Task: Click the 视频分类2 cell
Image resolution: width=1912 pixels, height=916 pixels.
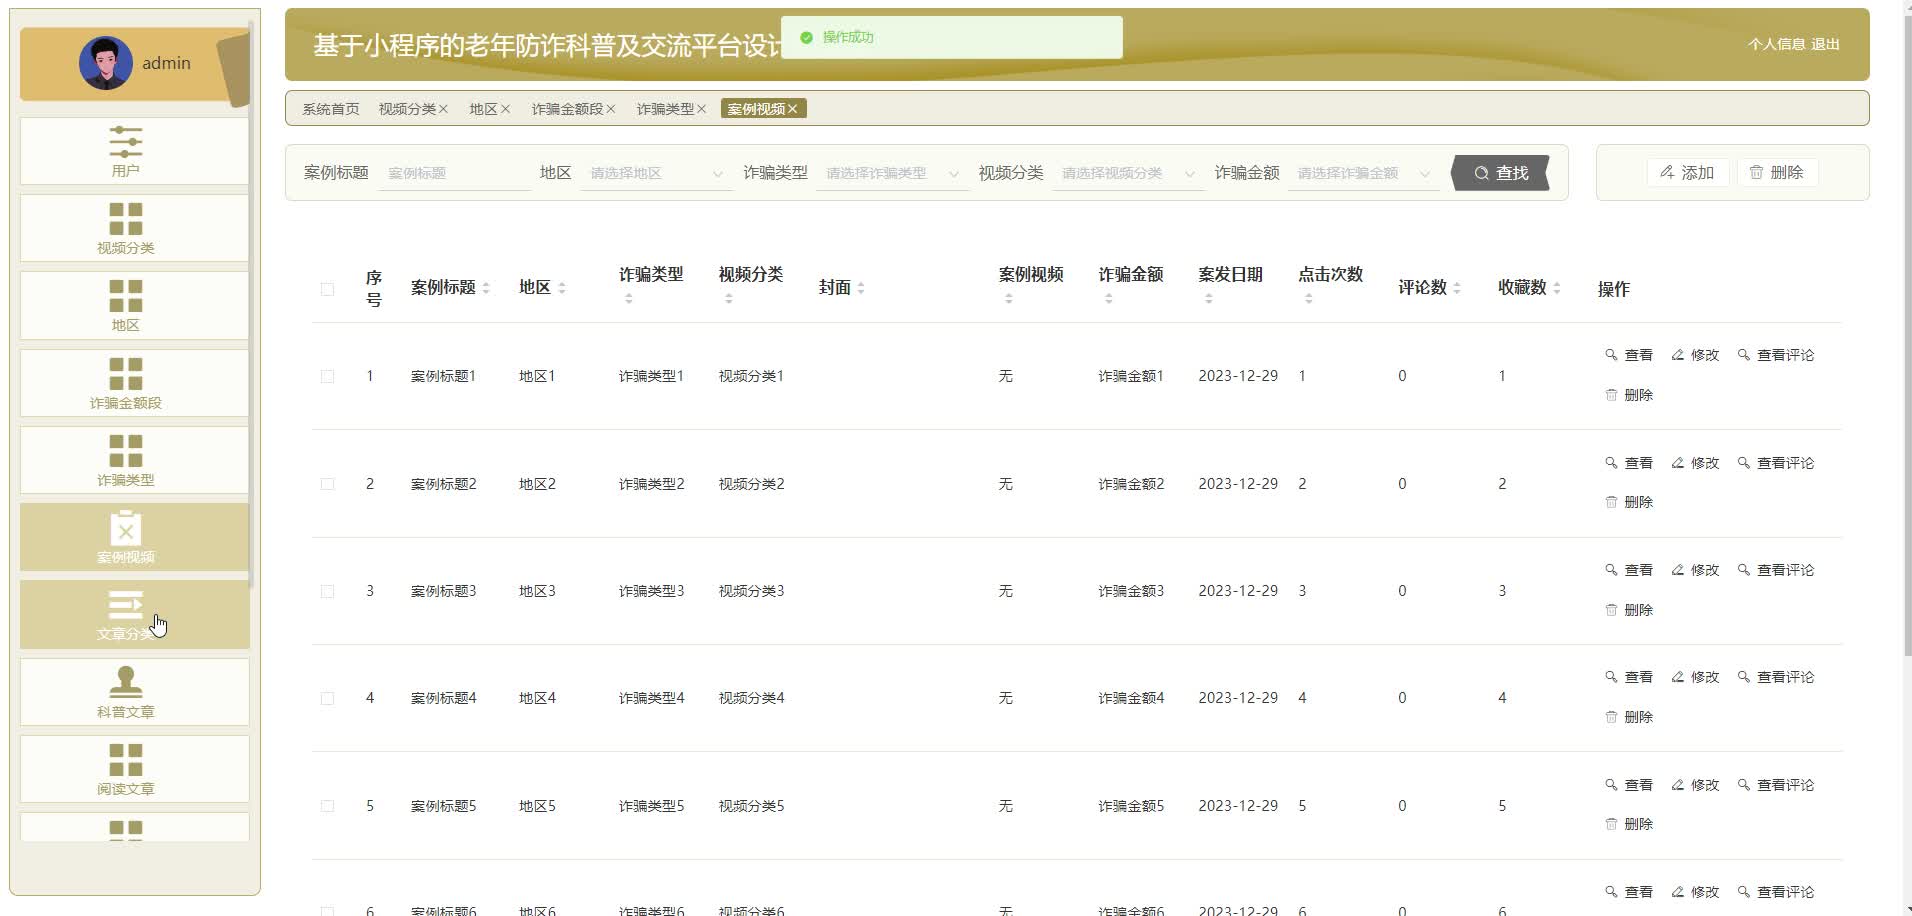Action: point(751,484)
